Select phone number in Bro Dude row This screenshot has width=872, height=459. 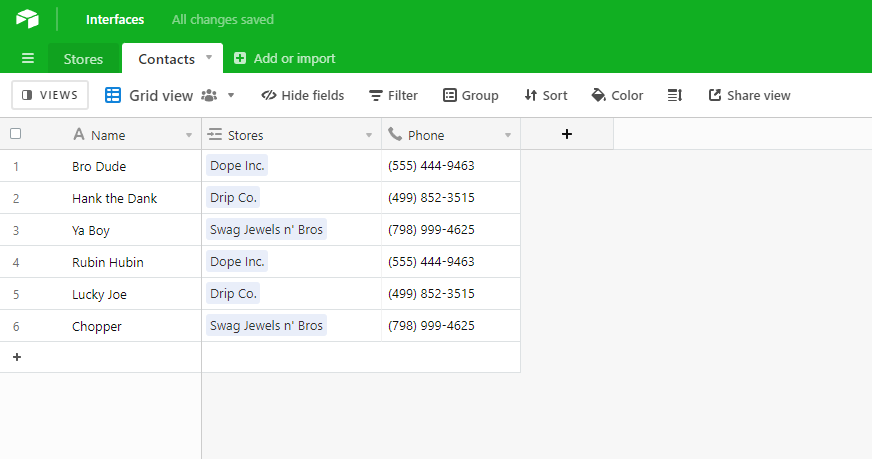click(x=432, y=165)
